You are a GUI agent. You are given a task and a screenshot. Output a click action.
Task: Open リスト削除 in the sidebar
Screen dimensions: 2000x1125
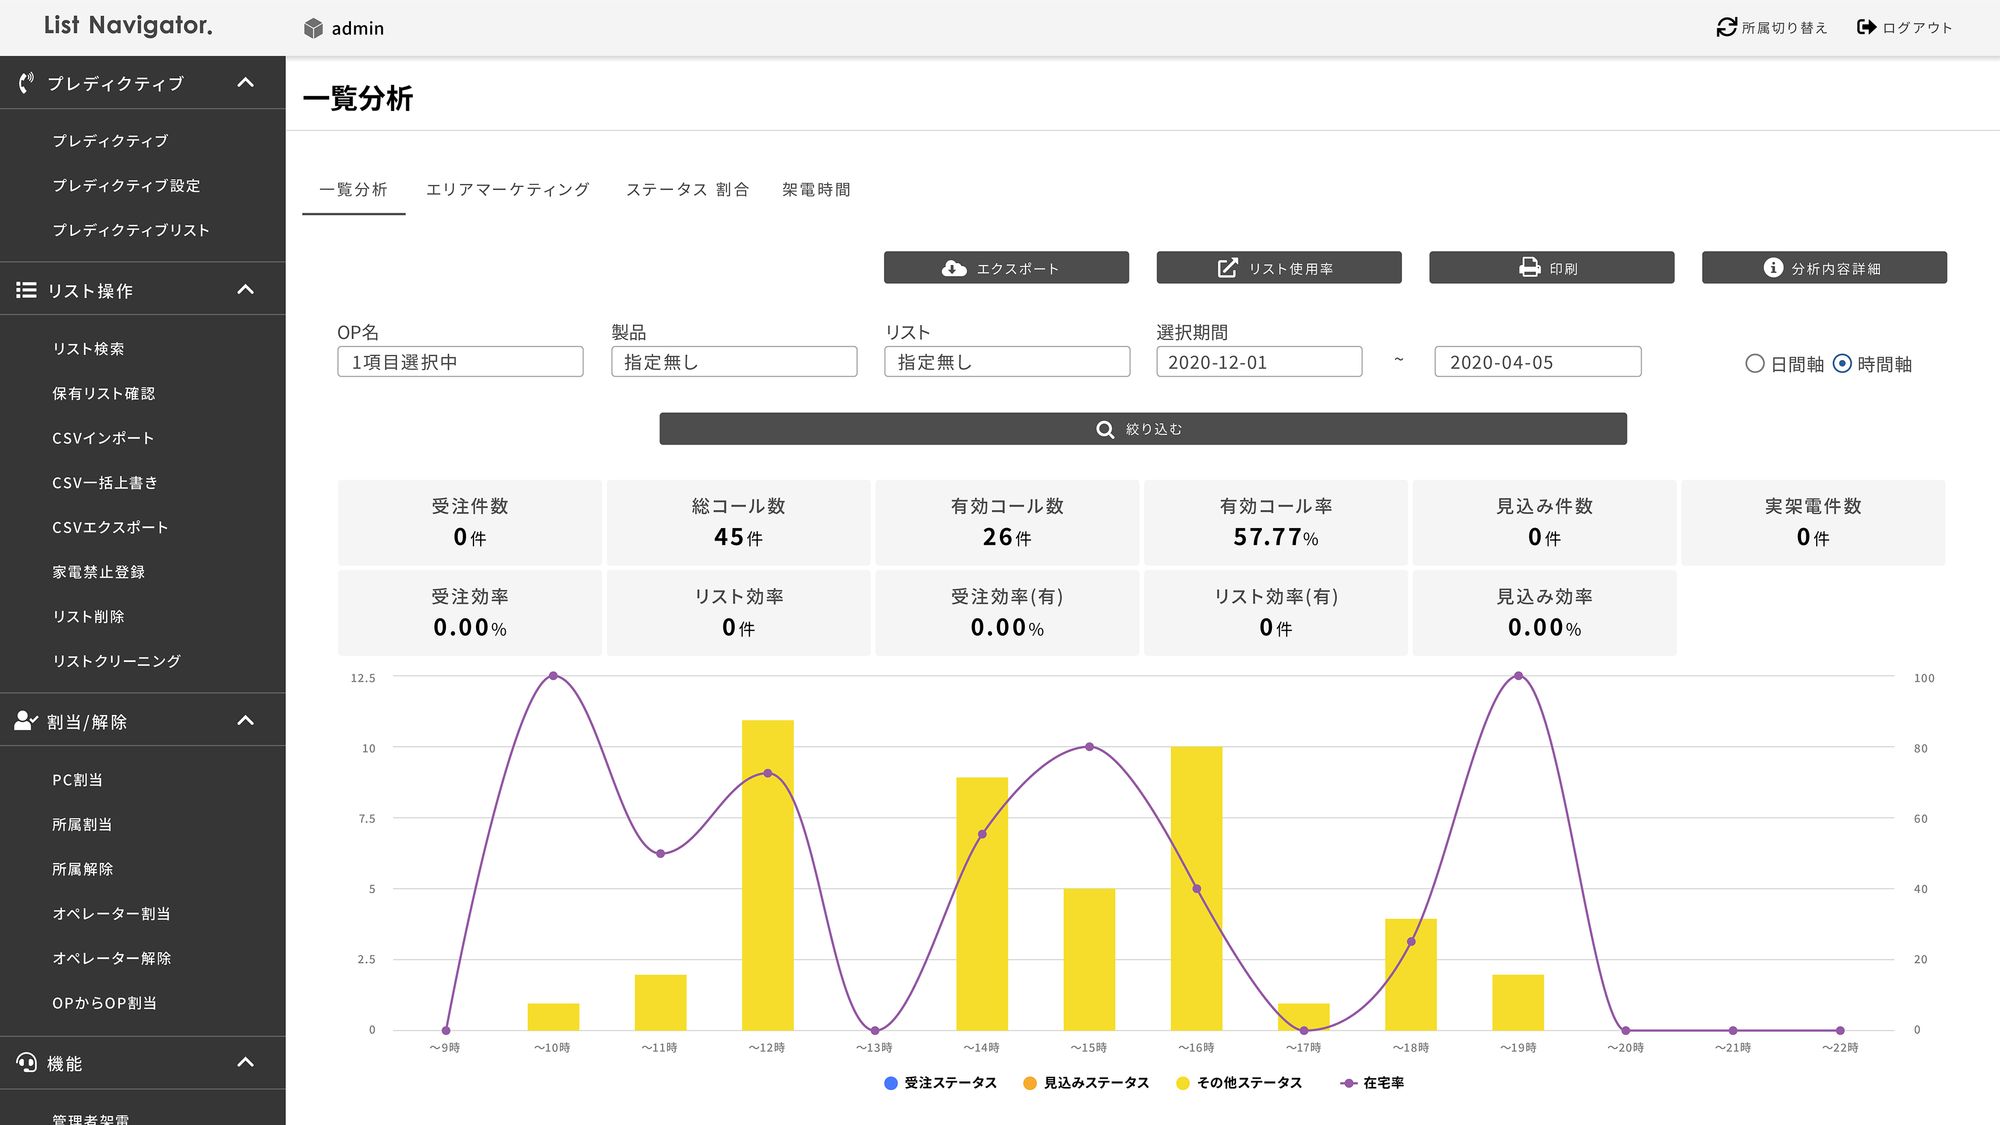tap(88, 617)
